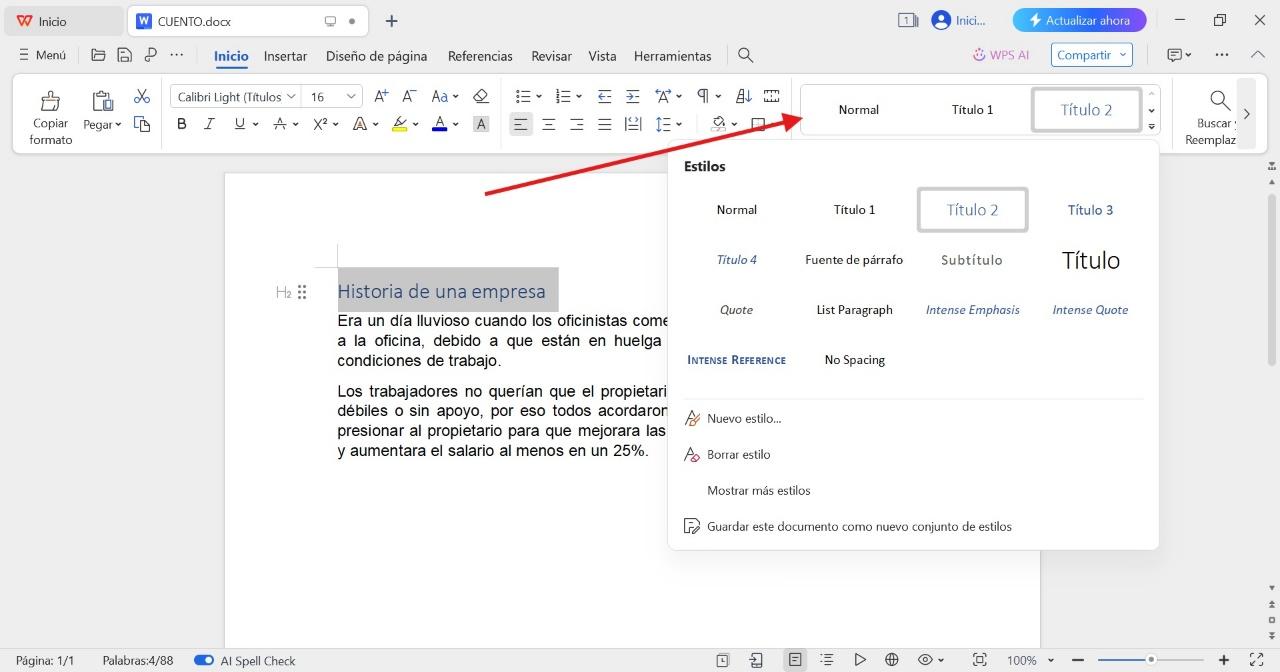Image resolution: width=1280 pixels, height=672 pixels.
Task: Switch to the Insertar tab
Action: click(x=285, y=56)
